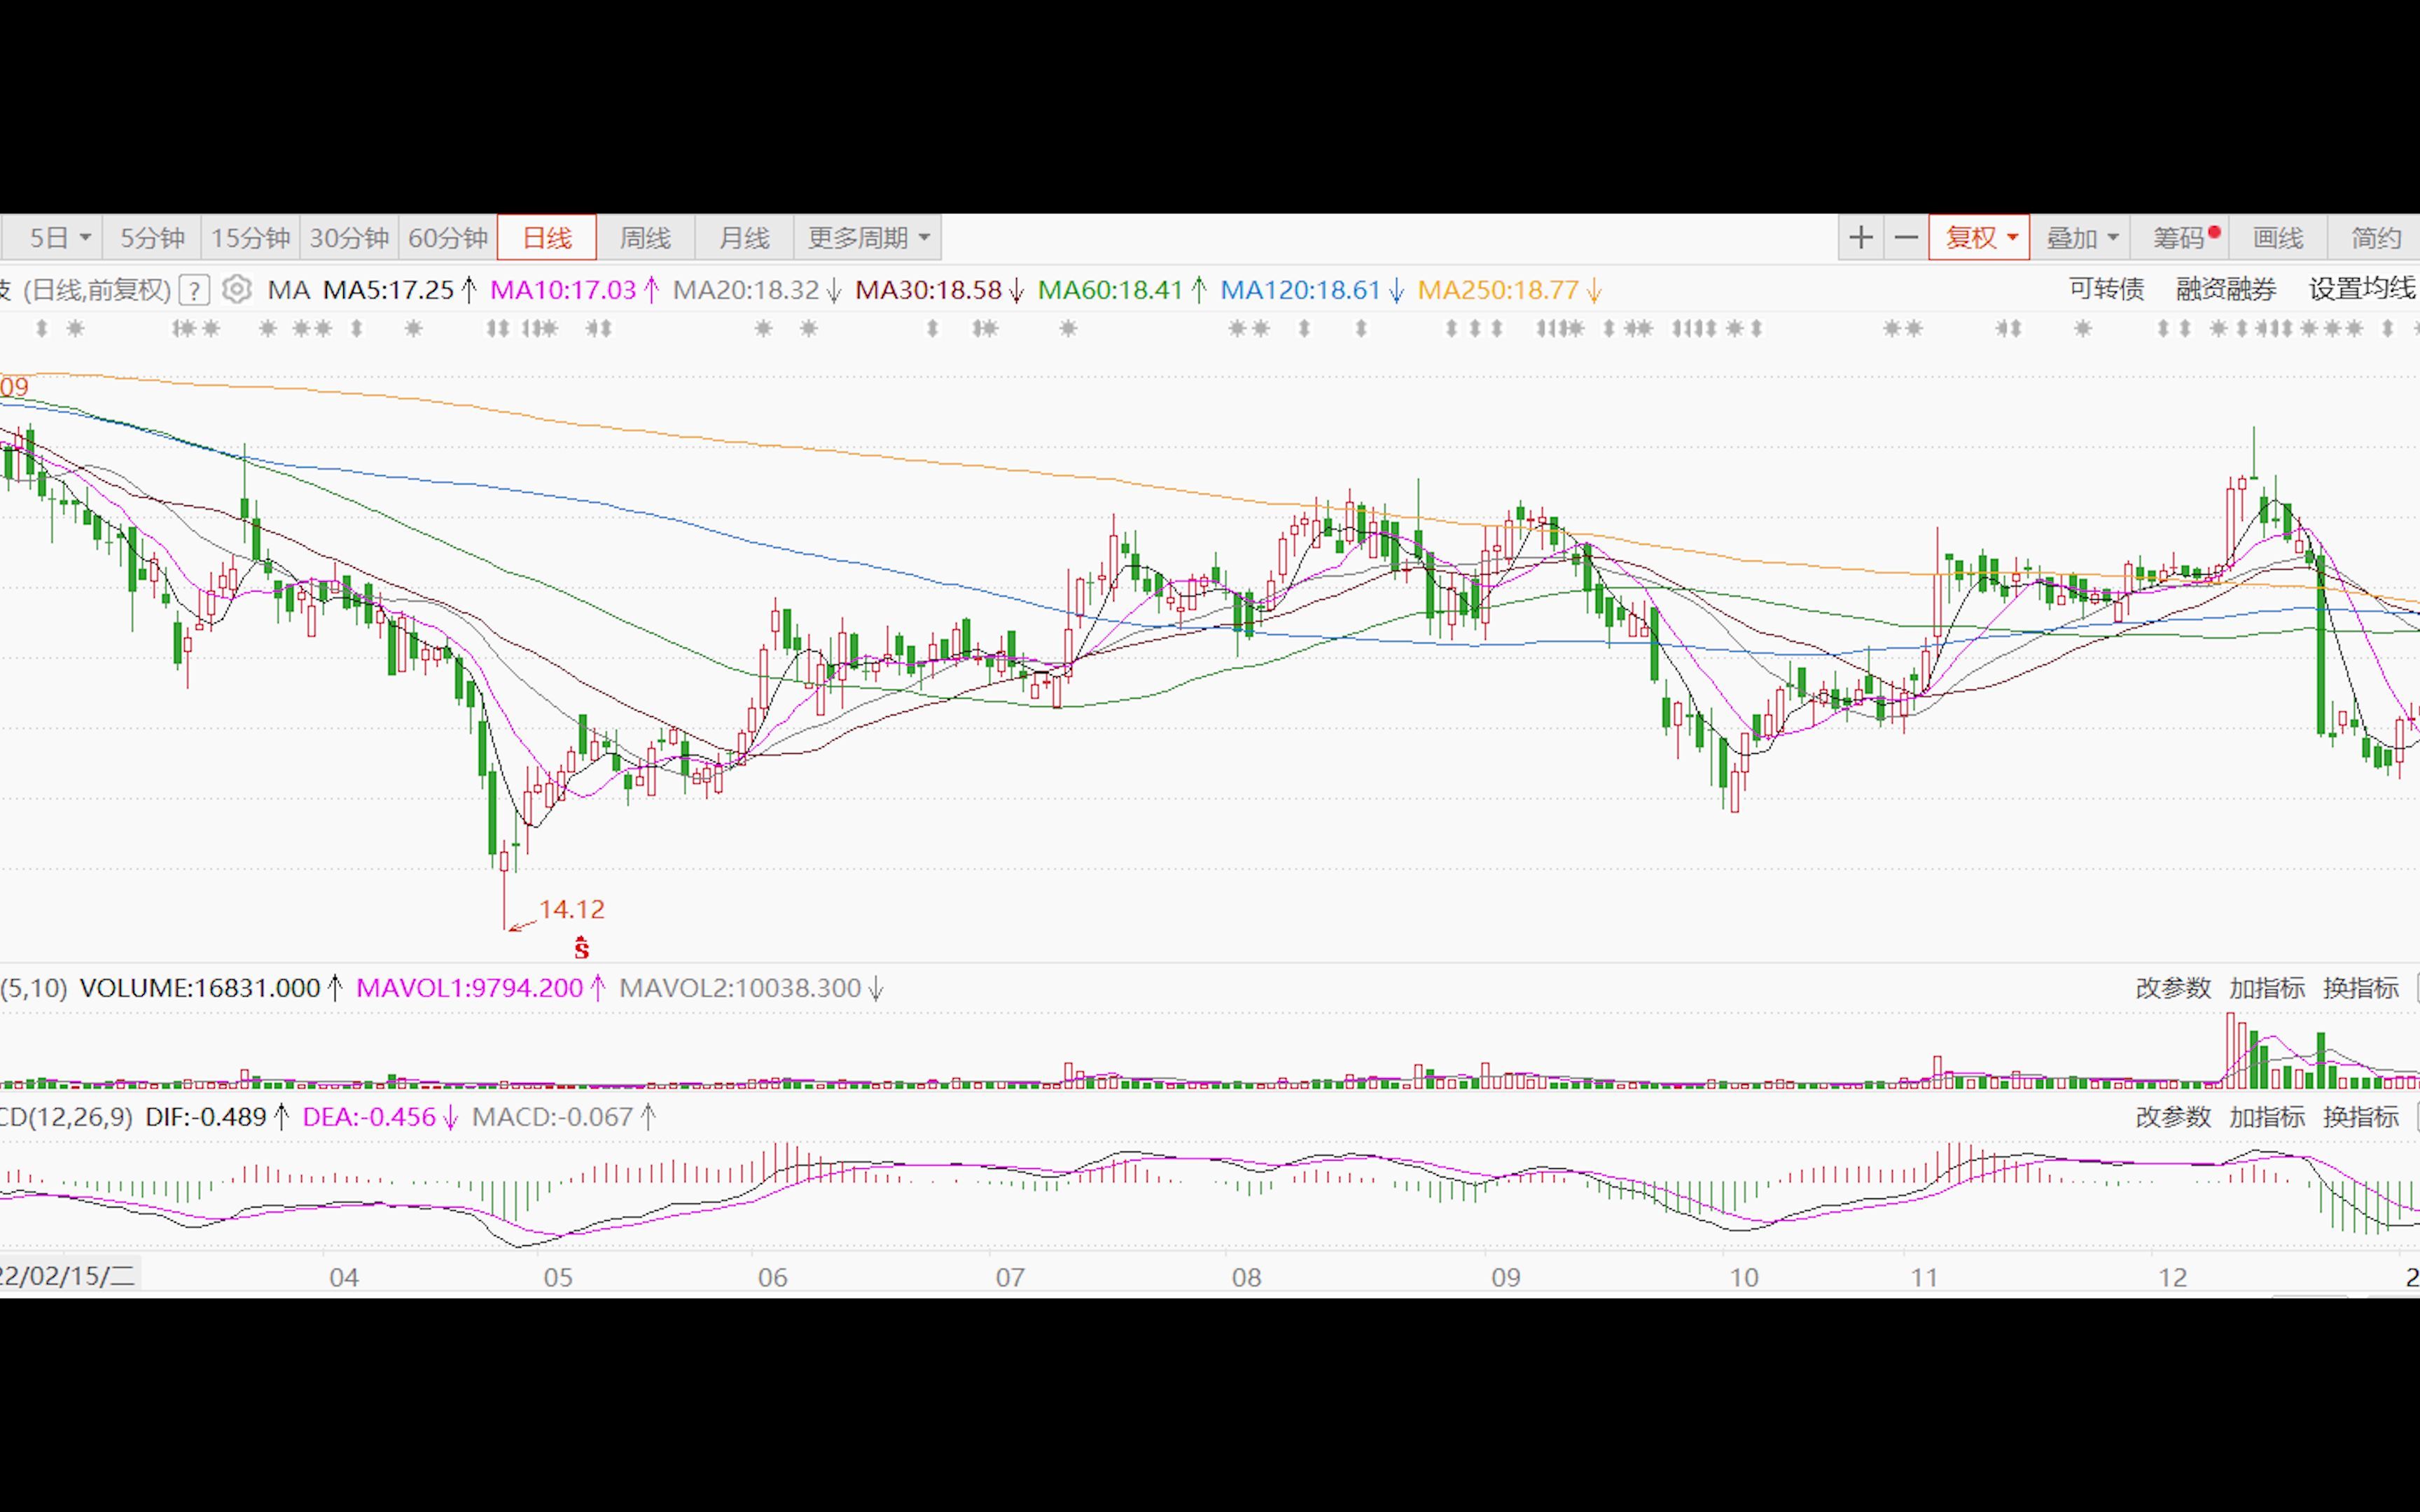Click the MAVOL1:9794.200 value

click(x=469, y=988)
